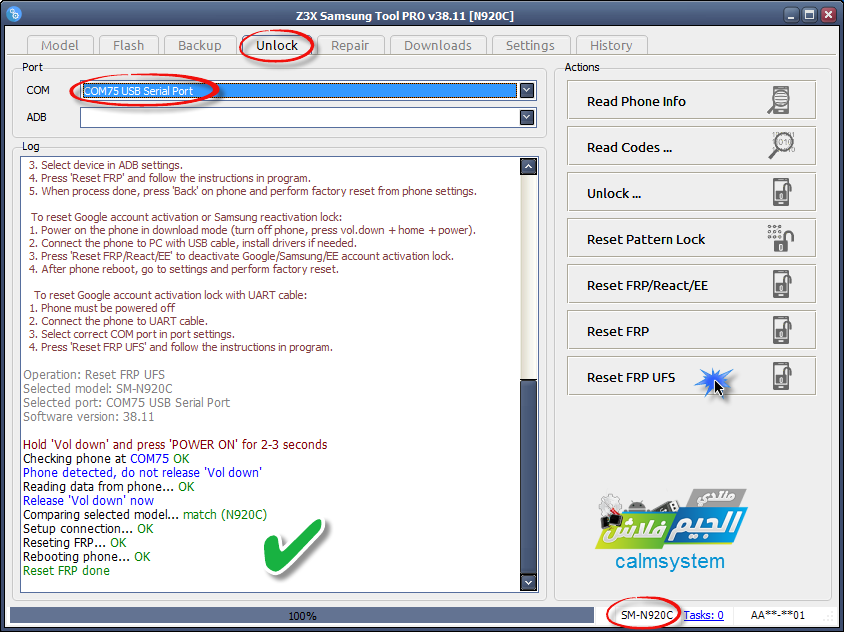Click the Reset FRP/React/EE phone lock icon
The height and width of the screenshot is (632, 844).
[x=782, y=284]
